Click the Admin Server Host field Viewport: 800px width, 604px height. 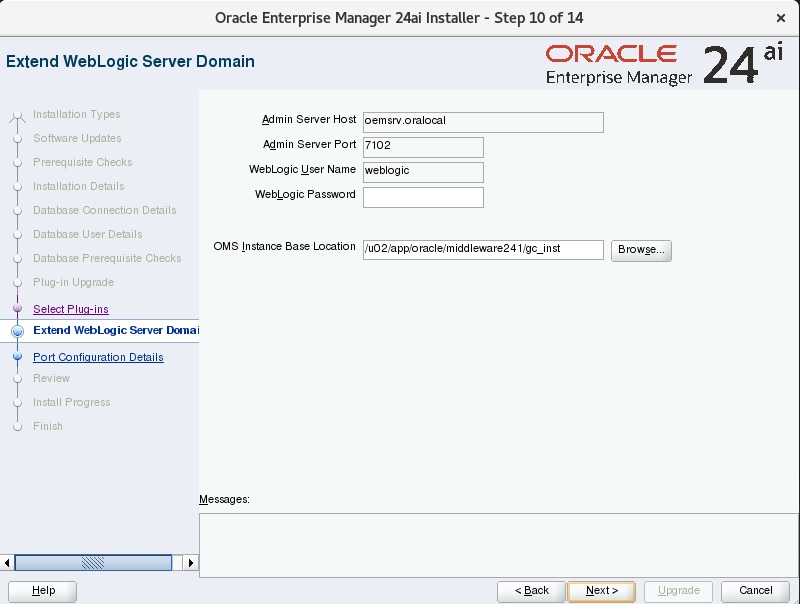click(483, 122)
